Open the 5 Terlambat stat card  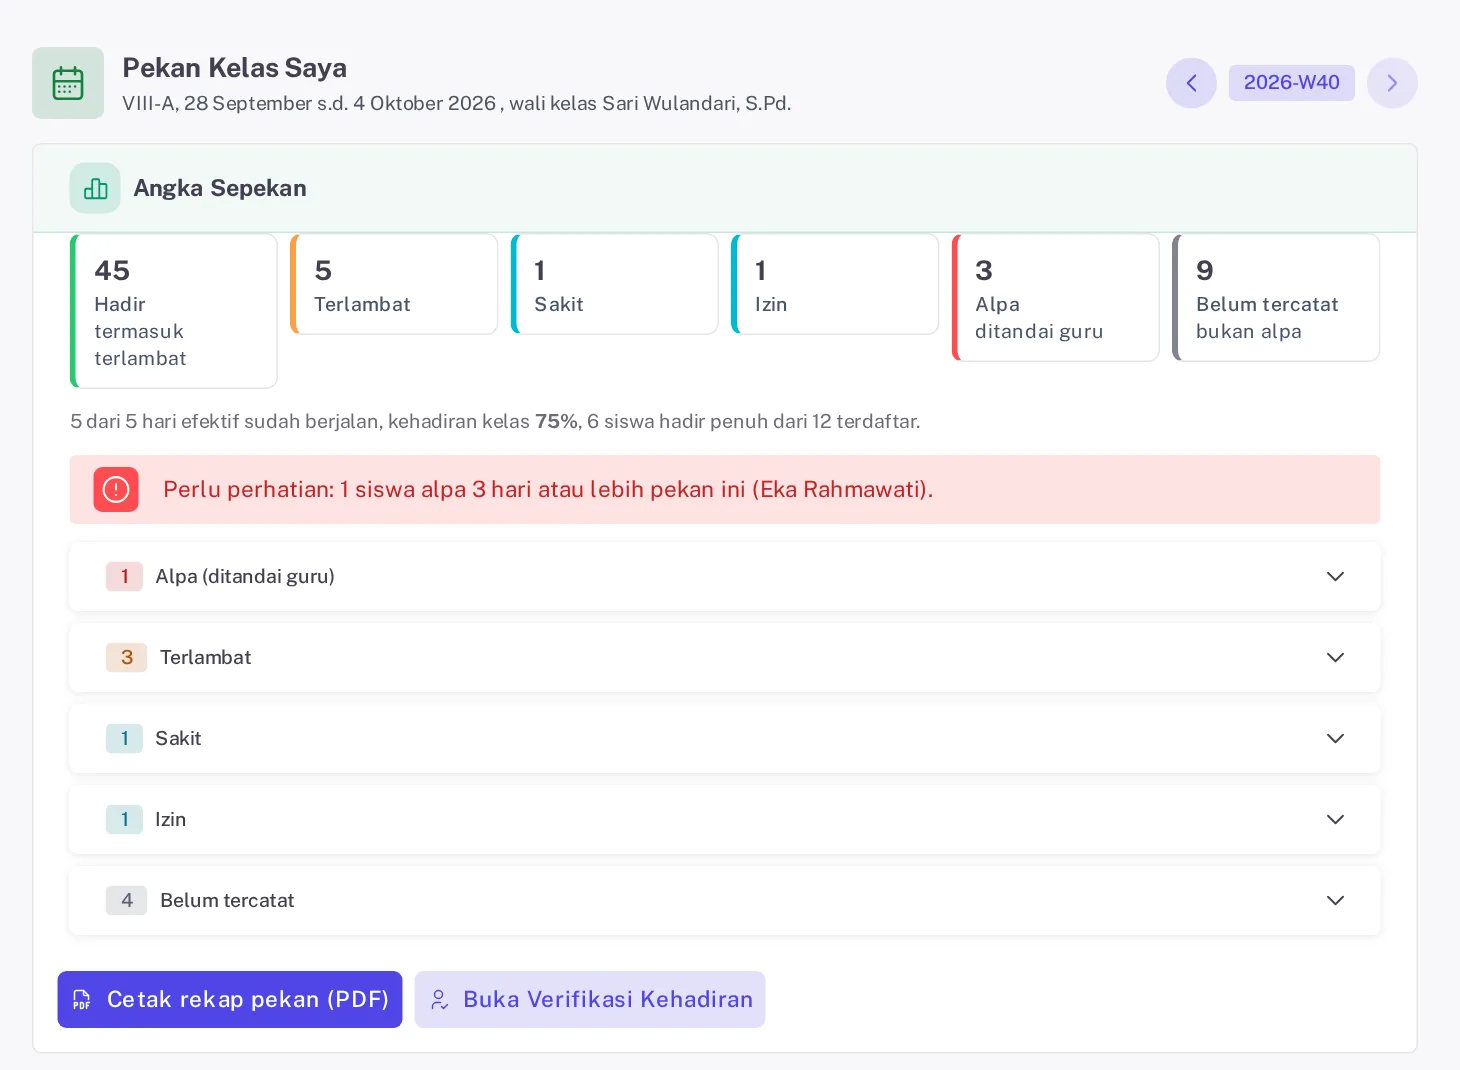click(394, 284)
